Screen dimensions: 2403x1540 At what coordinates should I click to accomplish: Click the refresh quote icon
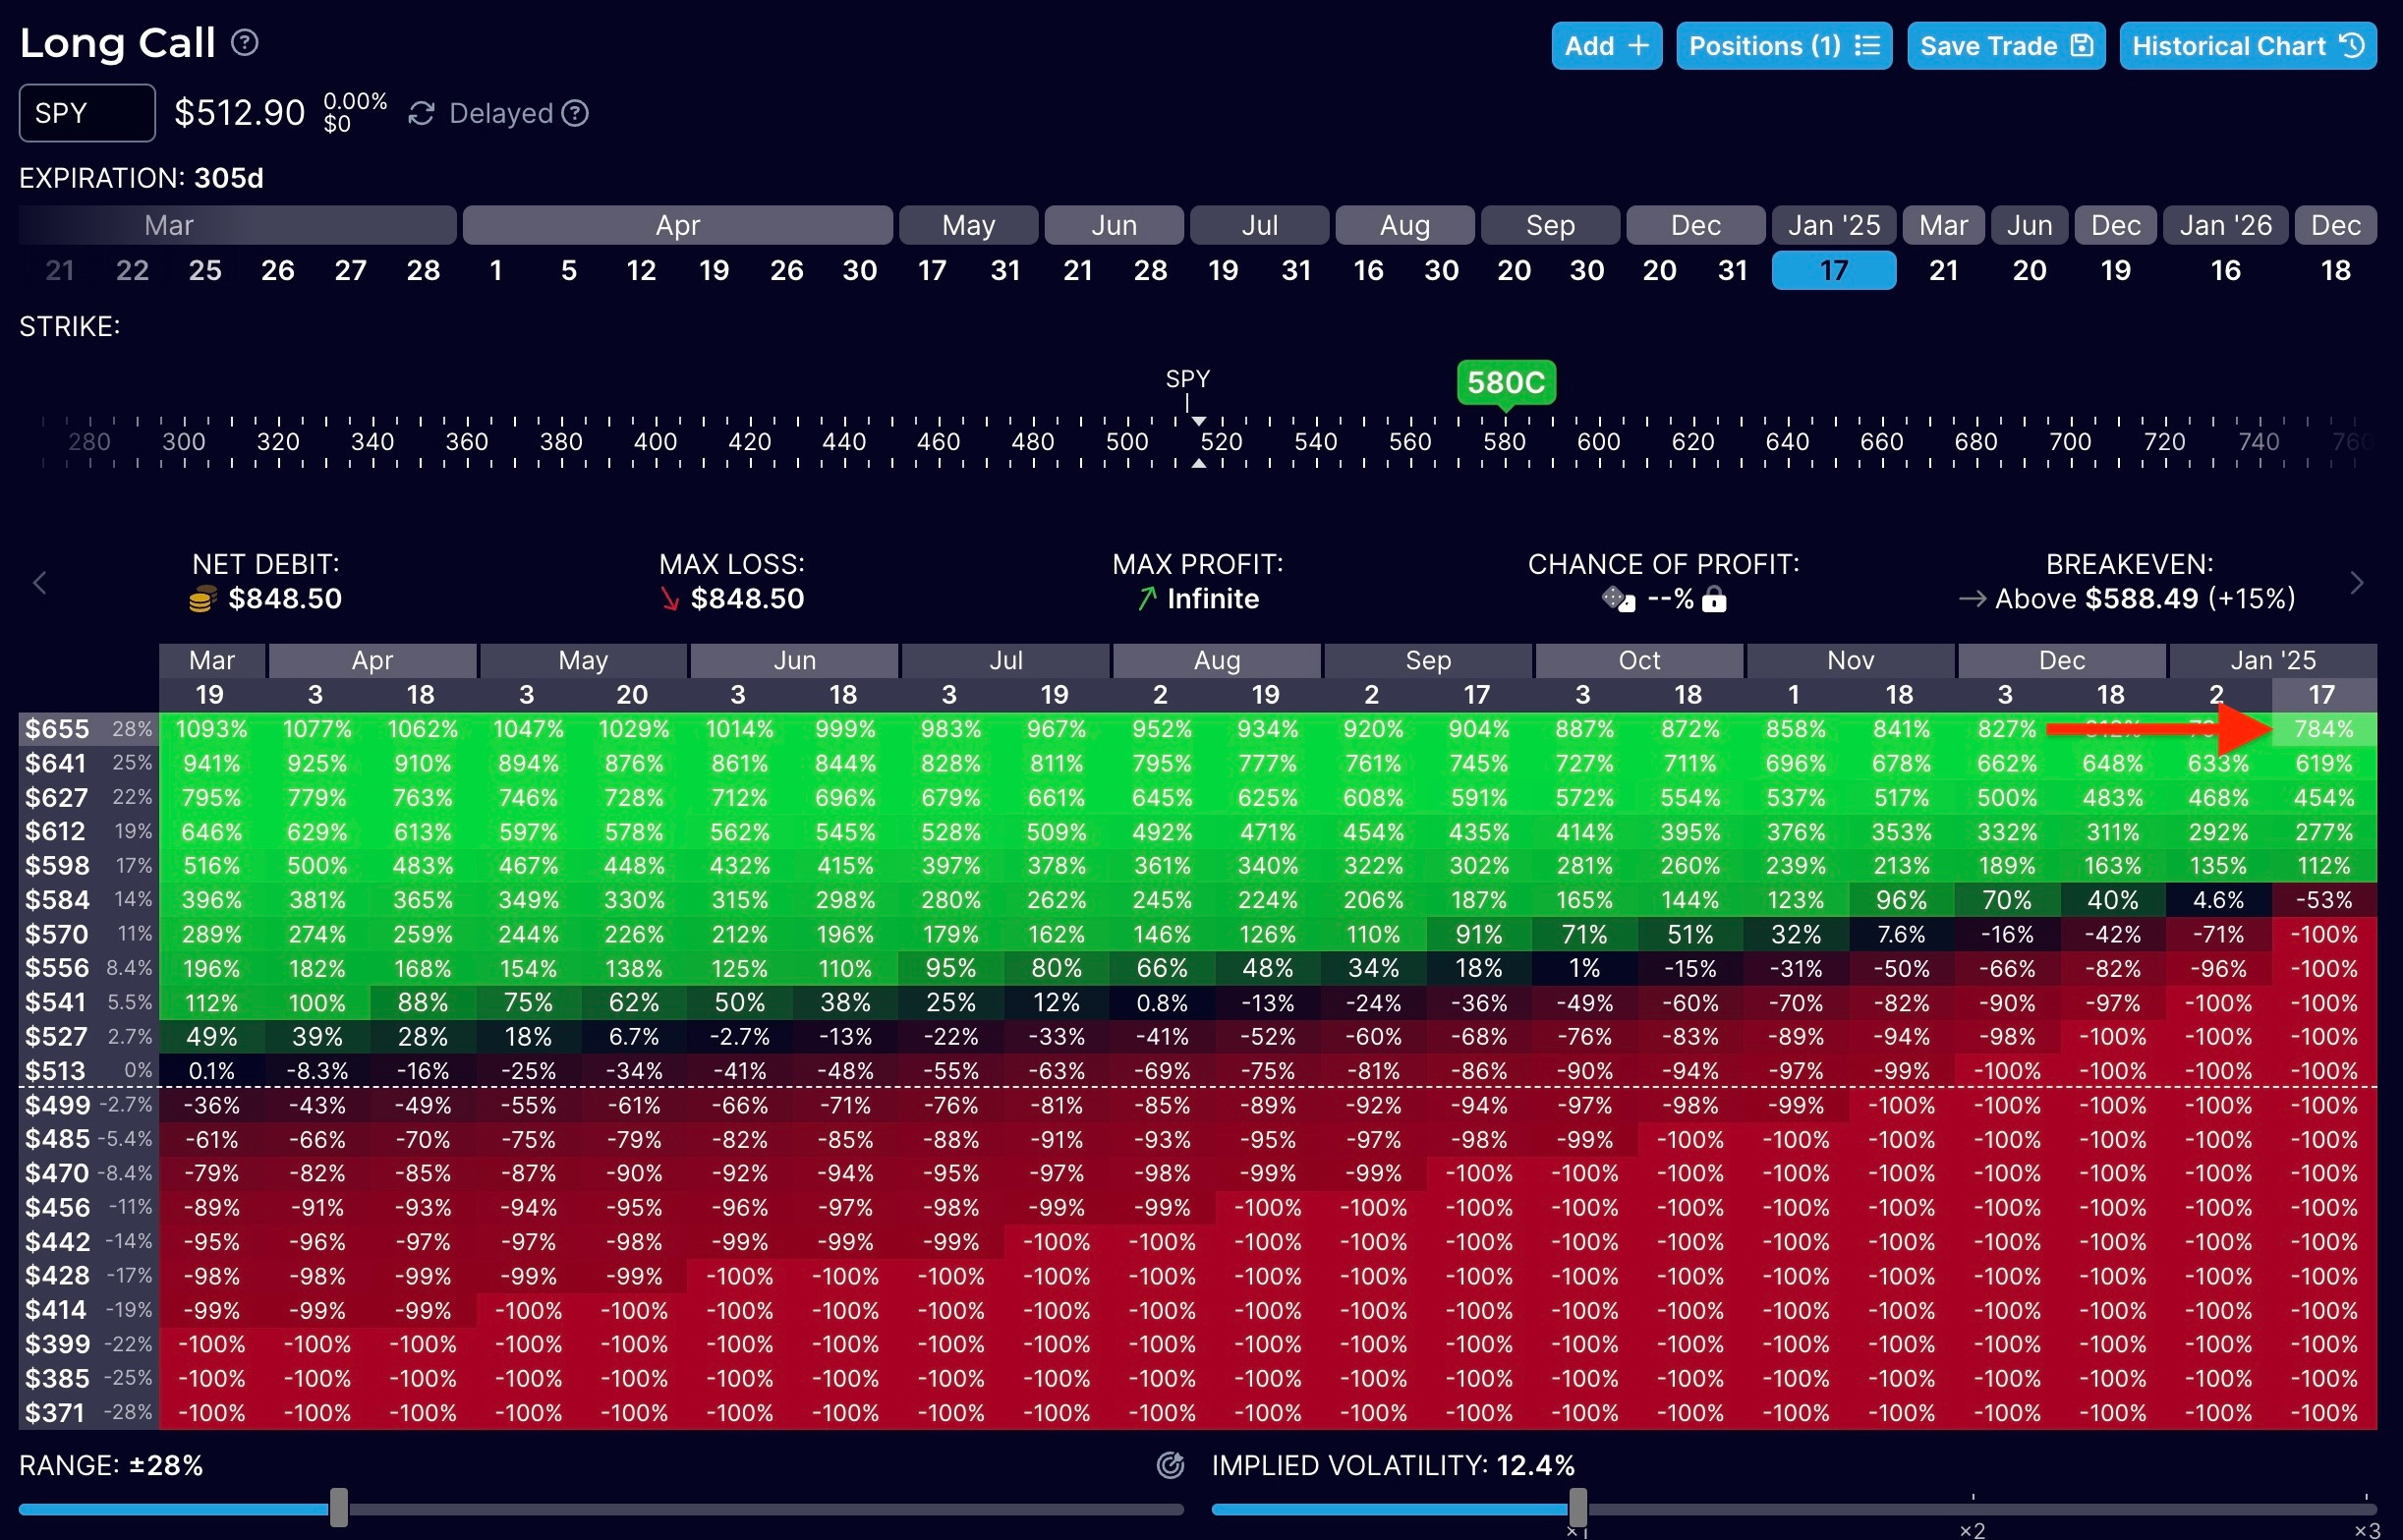point(421,114)
